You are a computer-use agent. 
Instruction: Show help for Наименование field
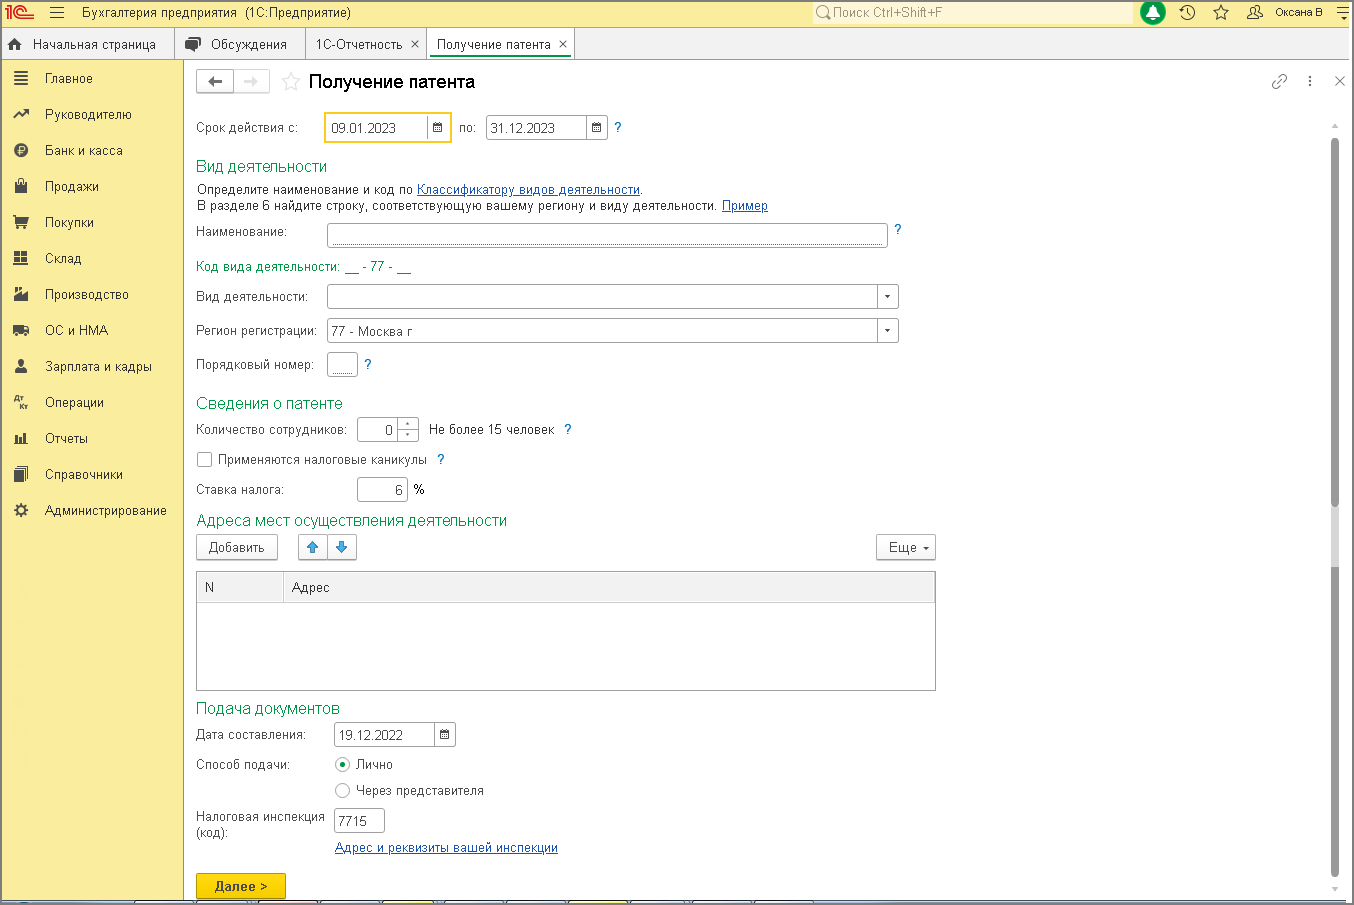click(x=898, y=229)
